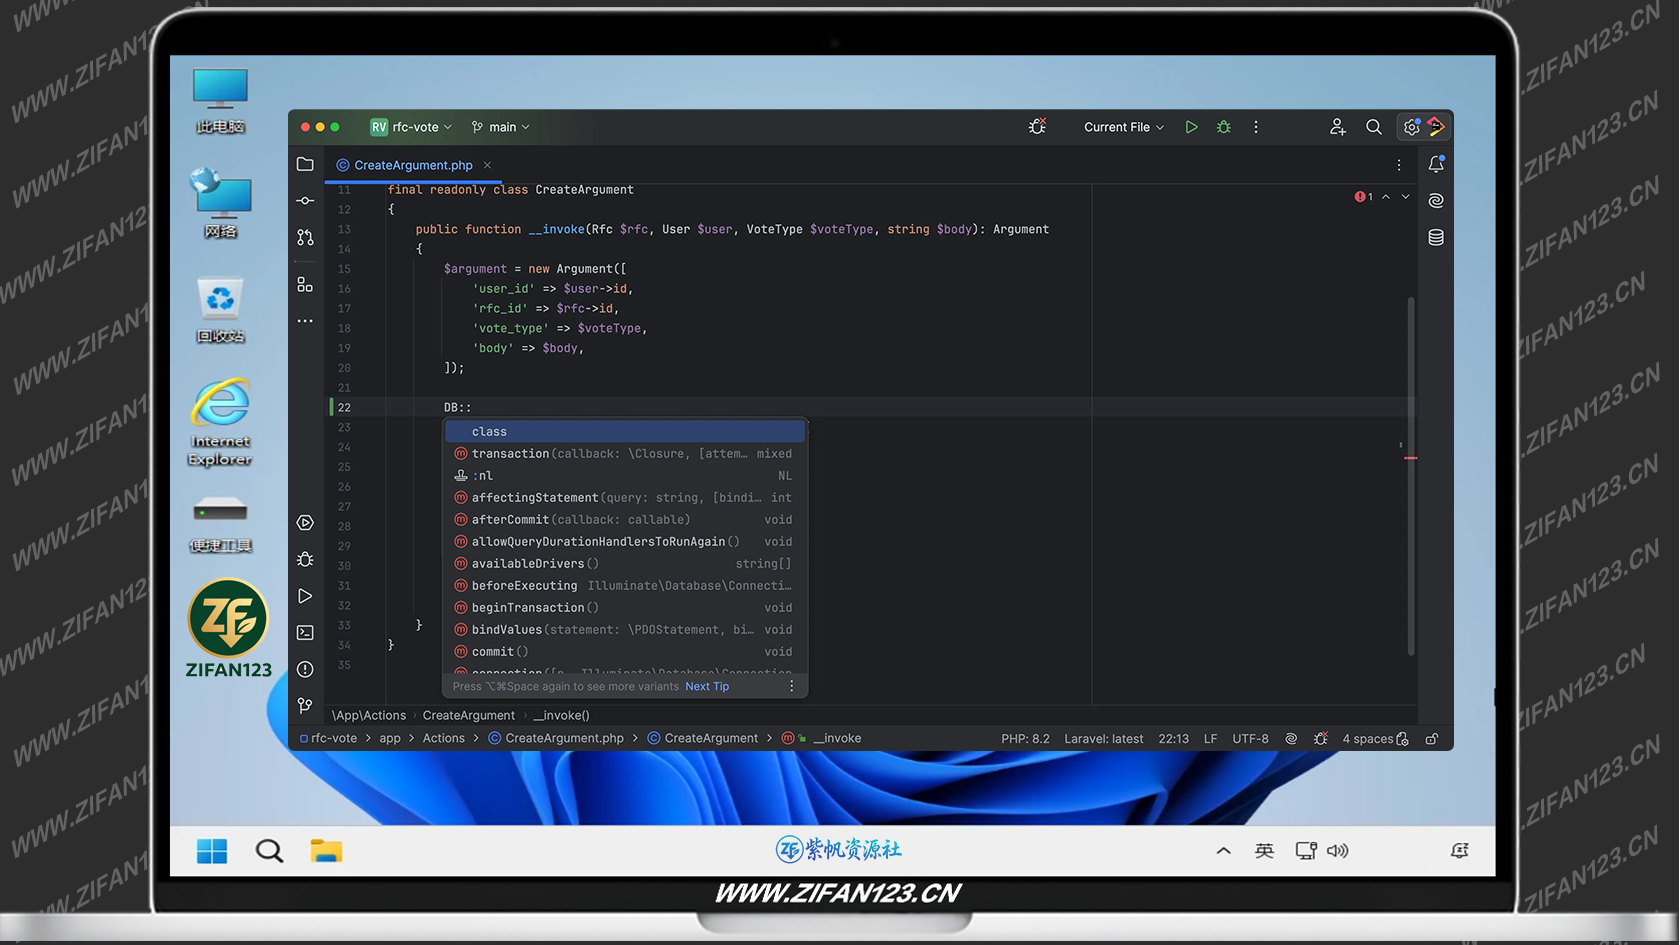1680x945 pixels.
Task: Open rfc-vote project dropdown
Action: coord(411,127)
